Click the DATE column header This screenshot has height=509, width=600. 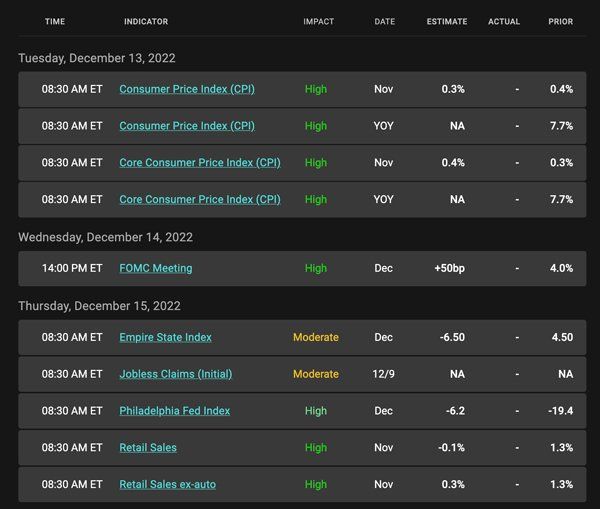pos(385,21)
